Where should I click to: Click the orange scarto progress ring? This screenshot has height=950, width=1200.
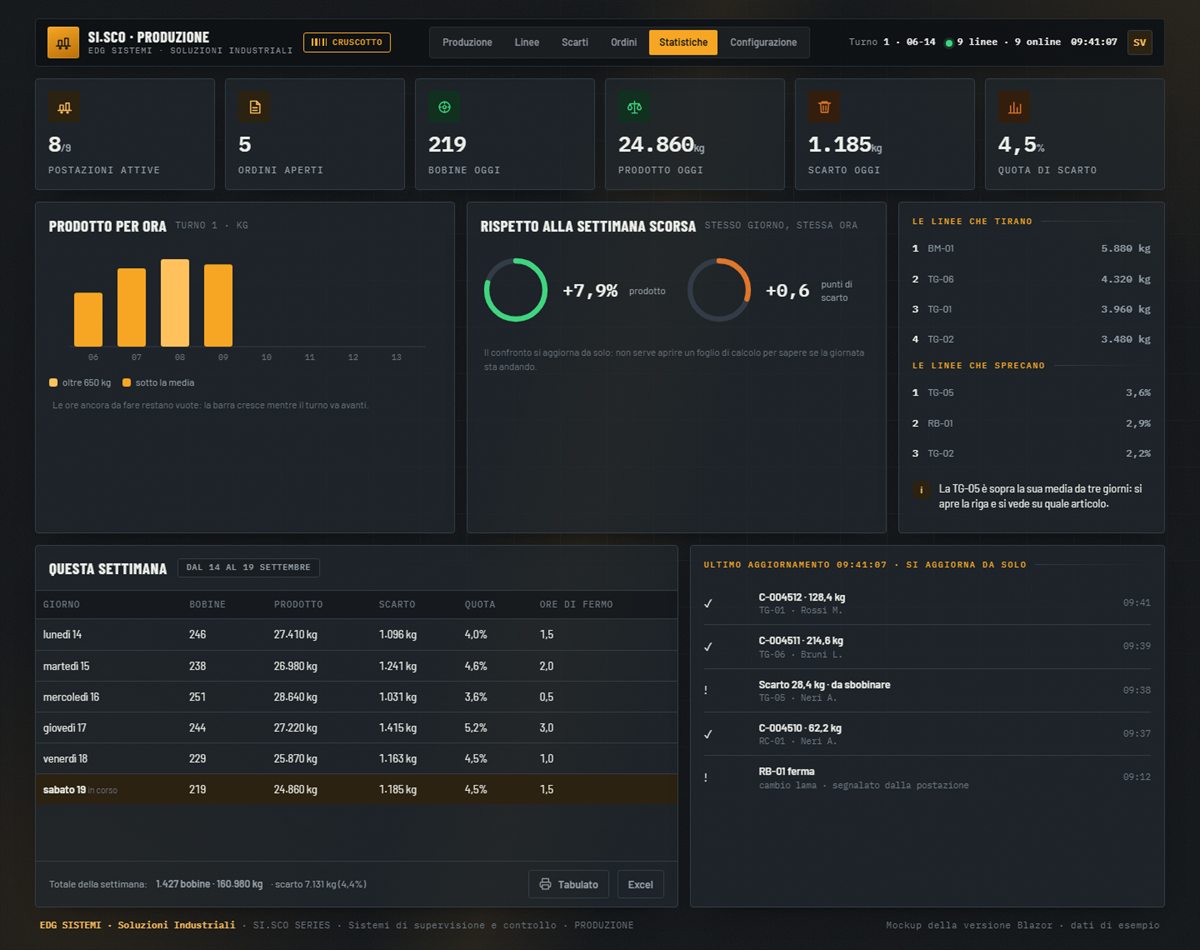719,290
